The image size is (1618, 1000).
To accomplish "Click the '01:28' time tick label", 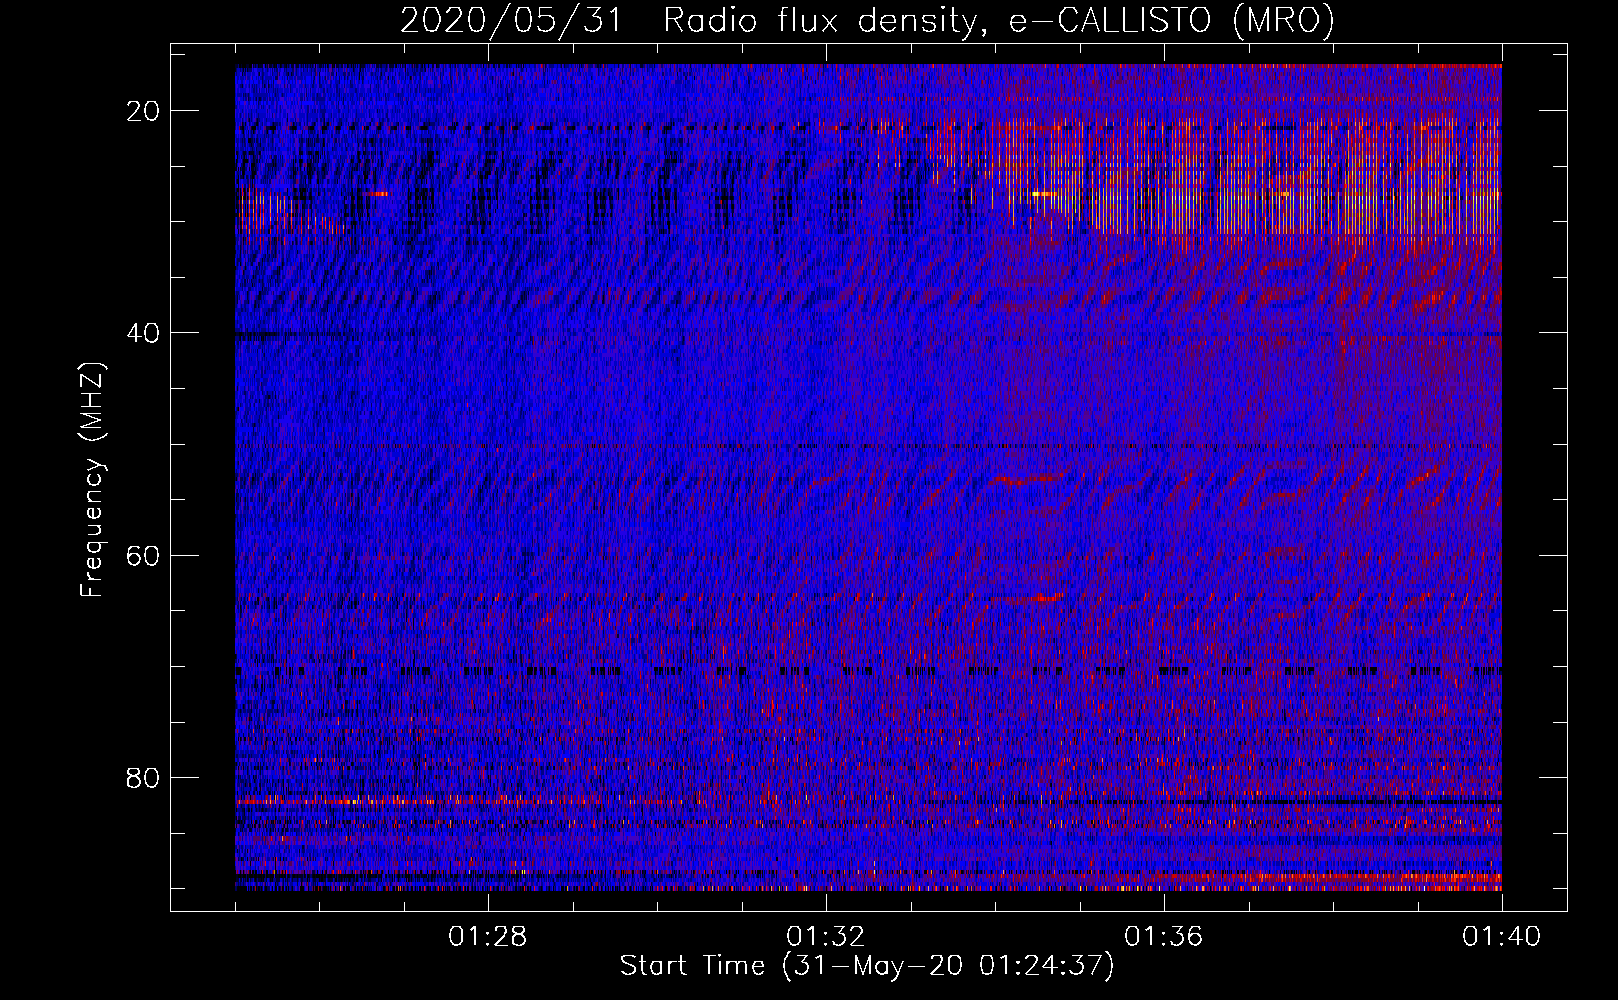I will 488,937.
